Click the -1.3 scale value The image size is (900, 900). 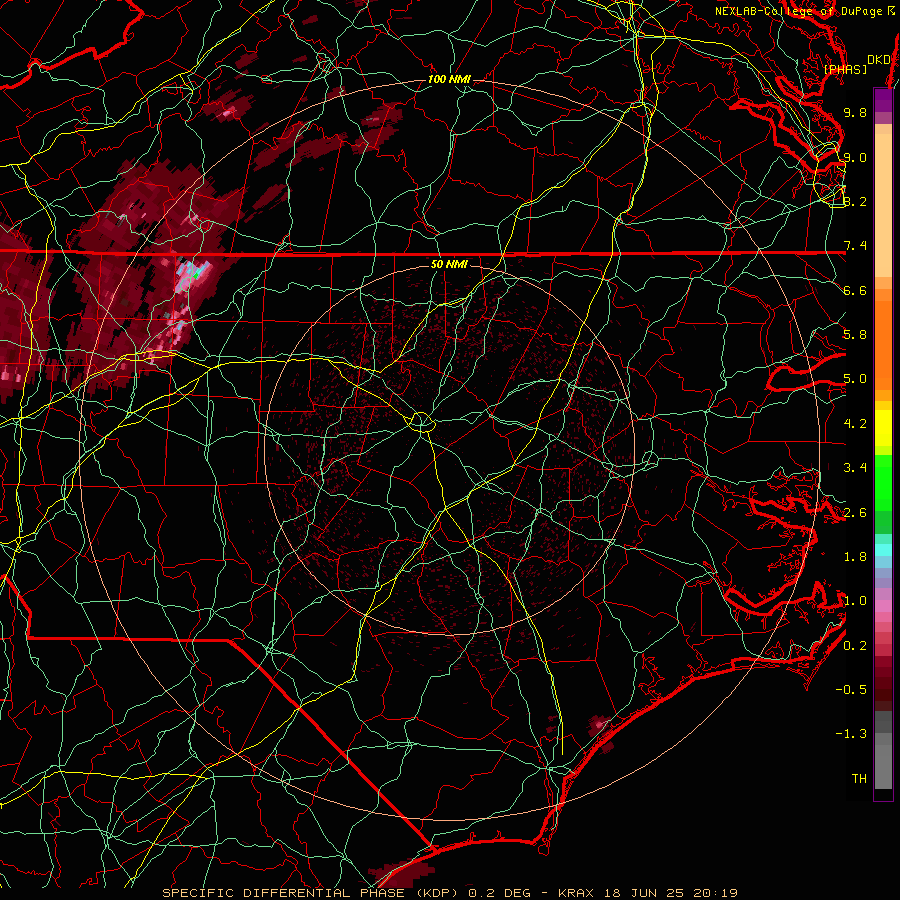pos(851,734)
